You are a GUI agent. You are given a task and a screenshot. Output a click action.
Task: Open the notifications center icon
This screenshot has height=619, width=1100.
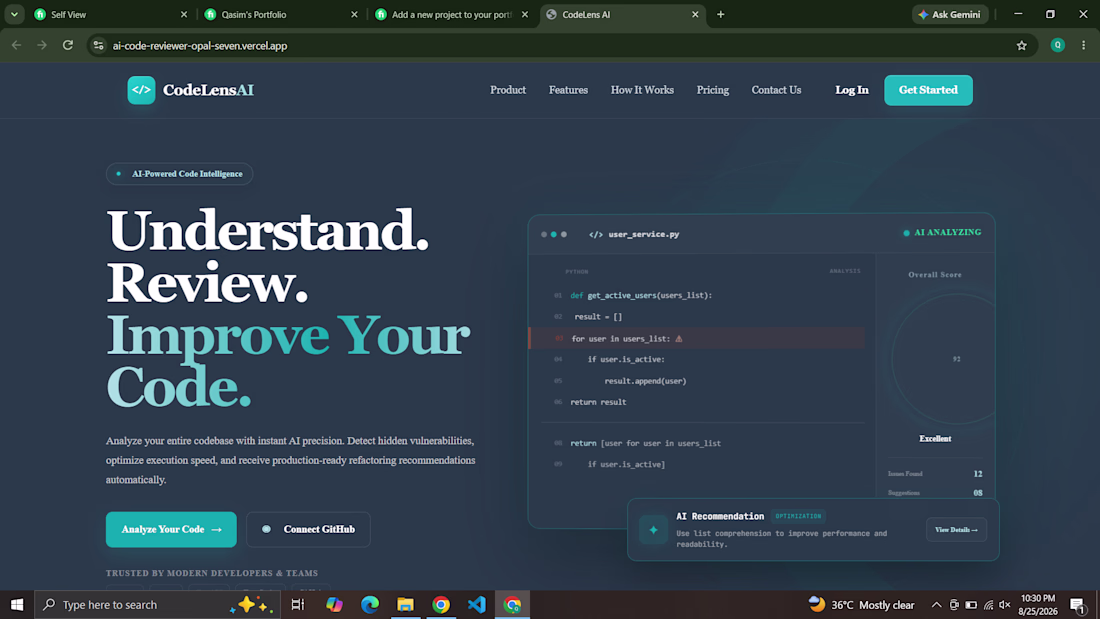tap(1078, 604)
